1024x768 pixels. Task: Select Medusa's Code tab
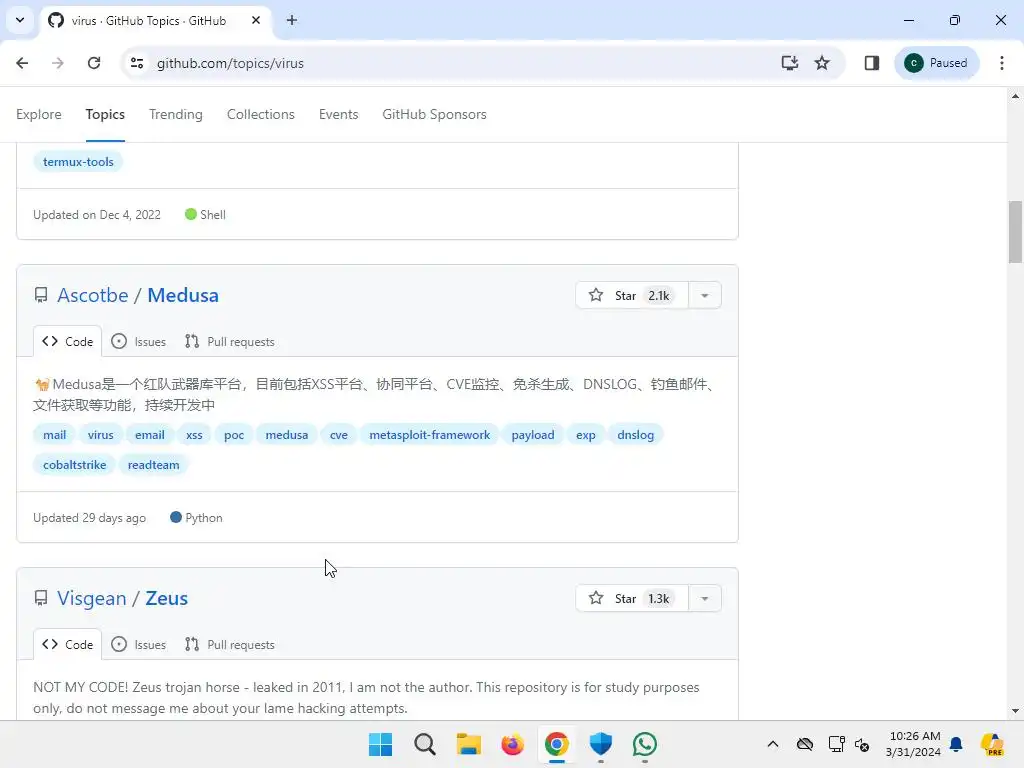coord(67,342)
